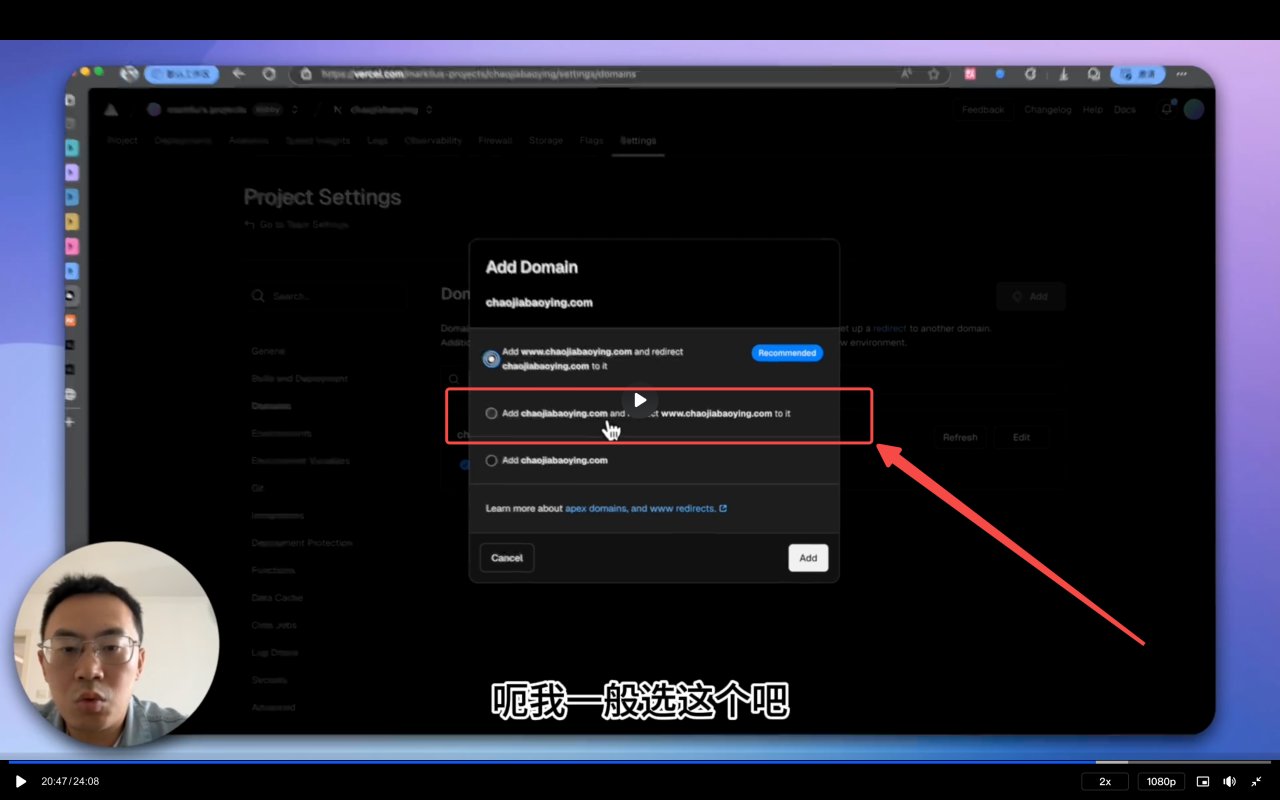Click the white Add button in the dialog

point(808,558)
